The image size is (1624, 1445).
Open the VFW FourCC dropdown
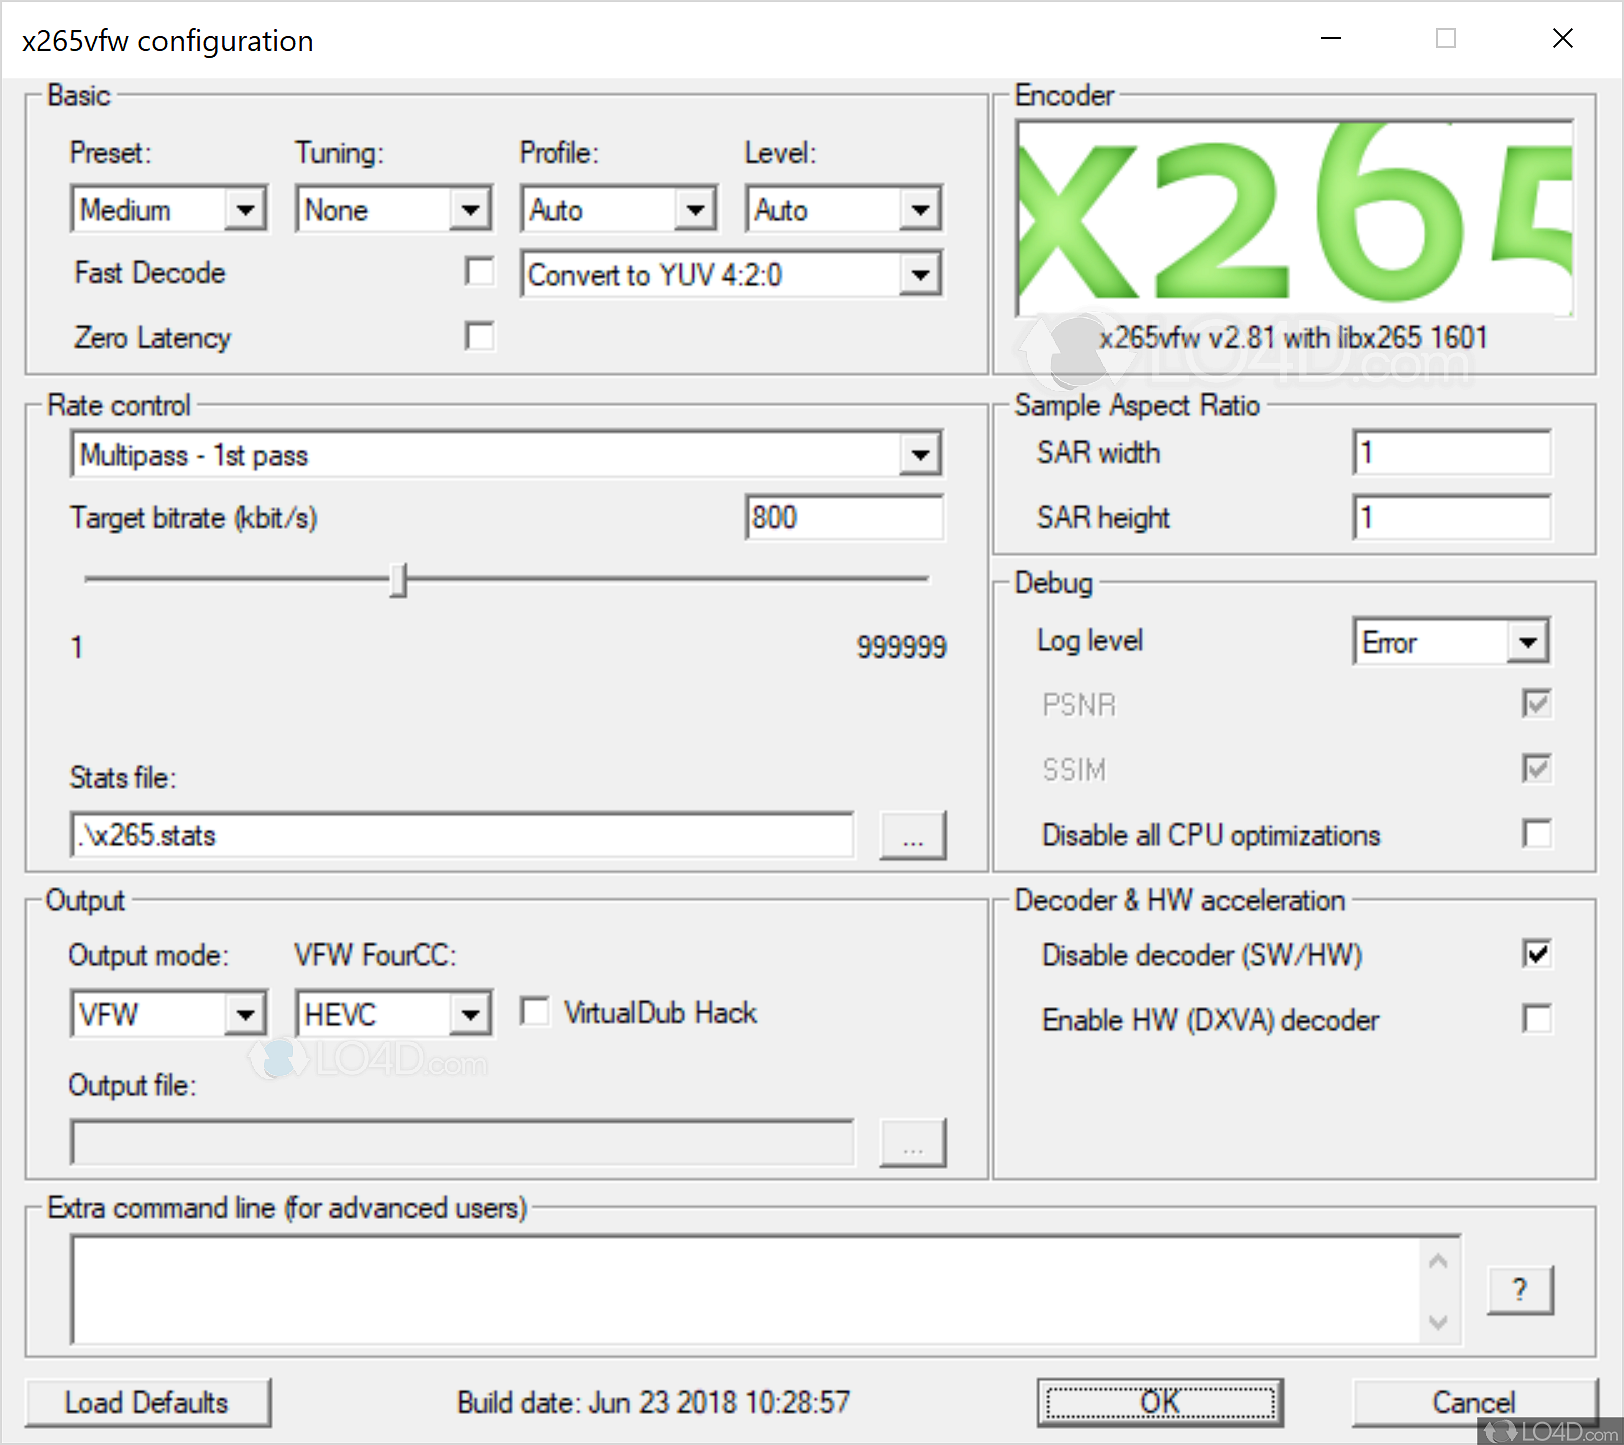[472, 1013]
